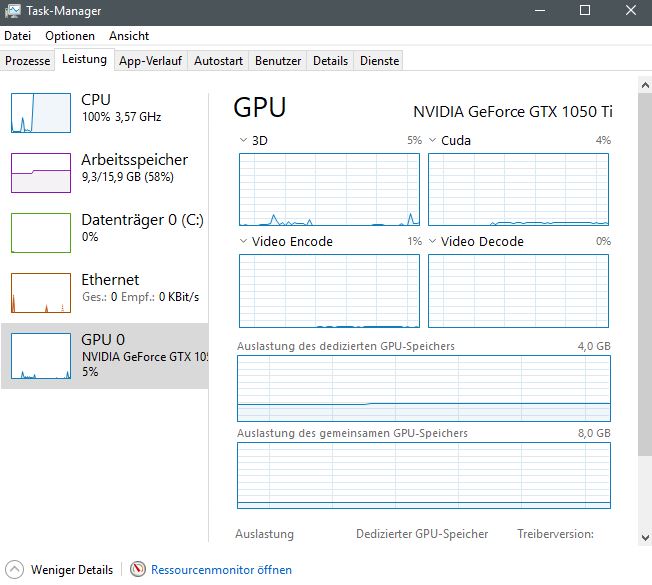Click the Weniger Details collapse arrow icon
The image size is (652, 585).
coord(15,570)
